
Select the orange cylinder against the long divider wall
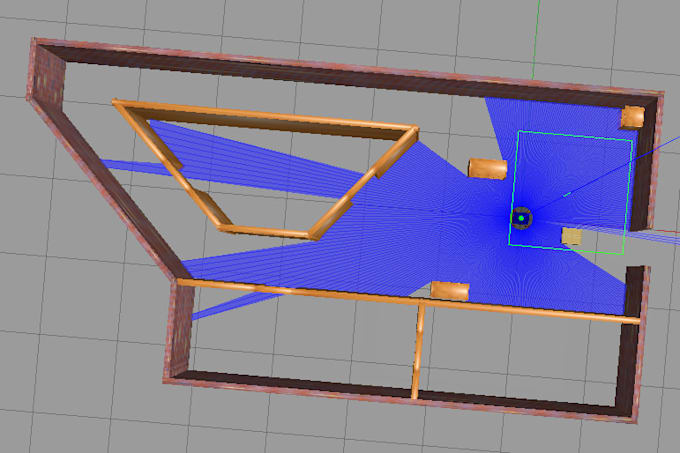tap(450, 290)
